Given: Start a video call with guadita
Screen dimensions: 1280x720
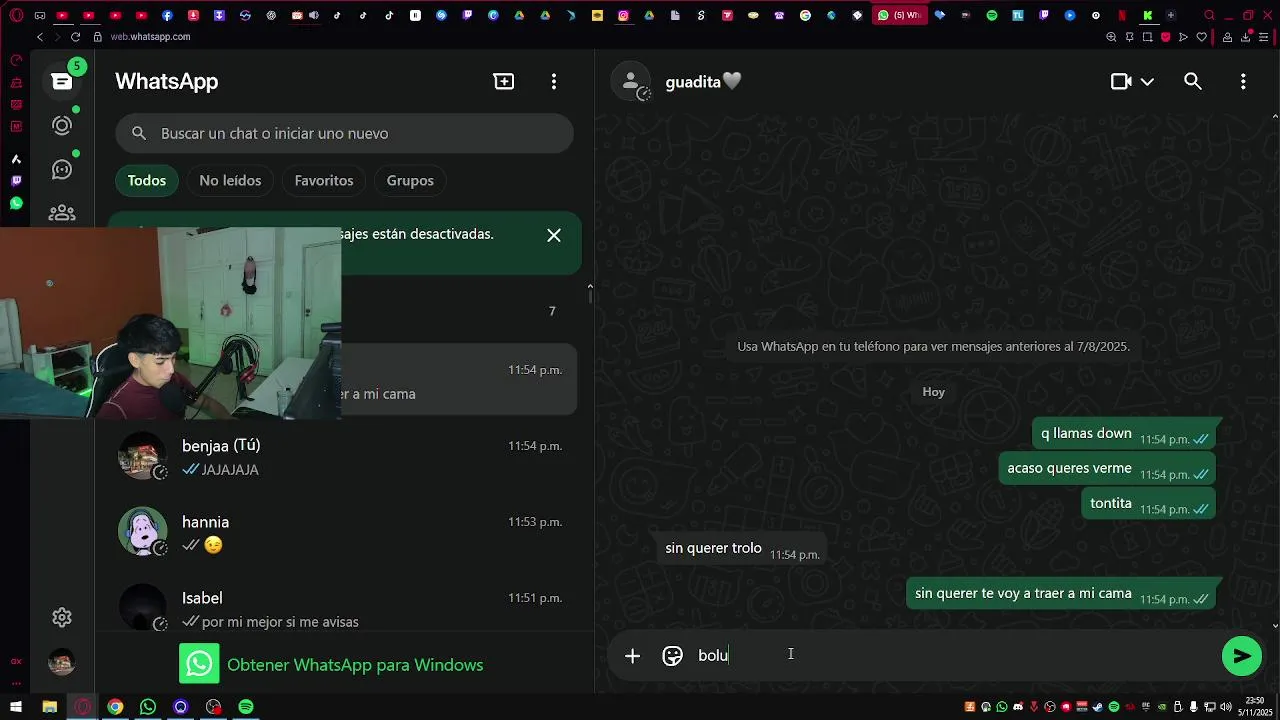Looking at the screenshot, I should 1121,82.
